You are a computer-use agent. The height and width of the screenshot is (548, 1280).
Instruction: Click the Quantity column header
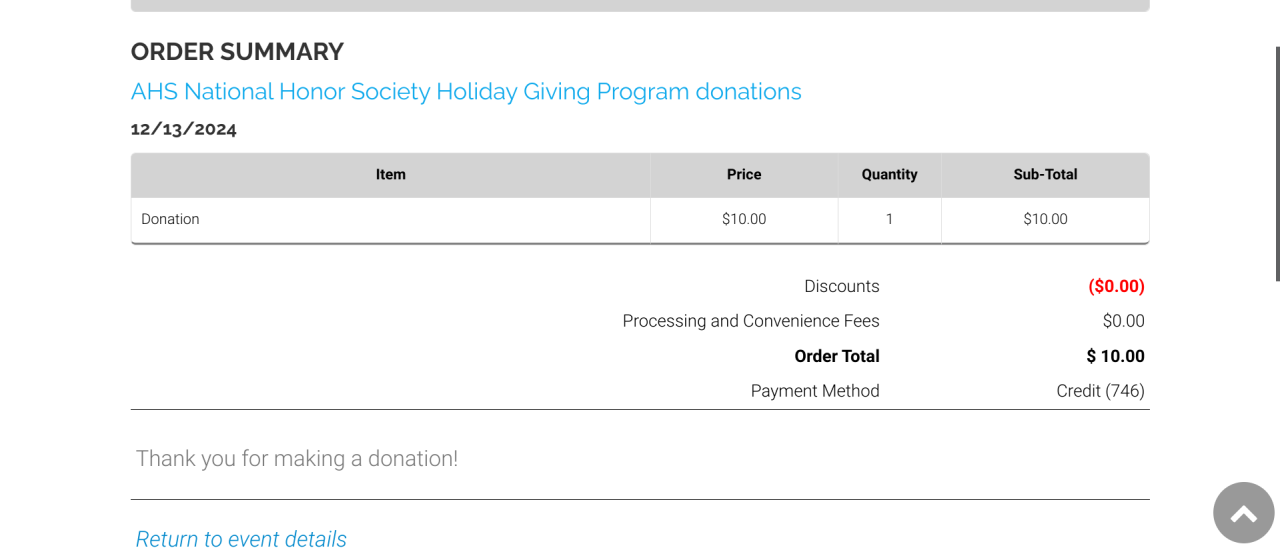(889, 175)
